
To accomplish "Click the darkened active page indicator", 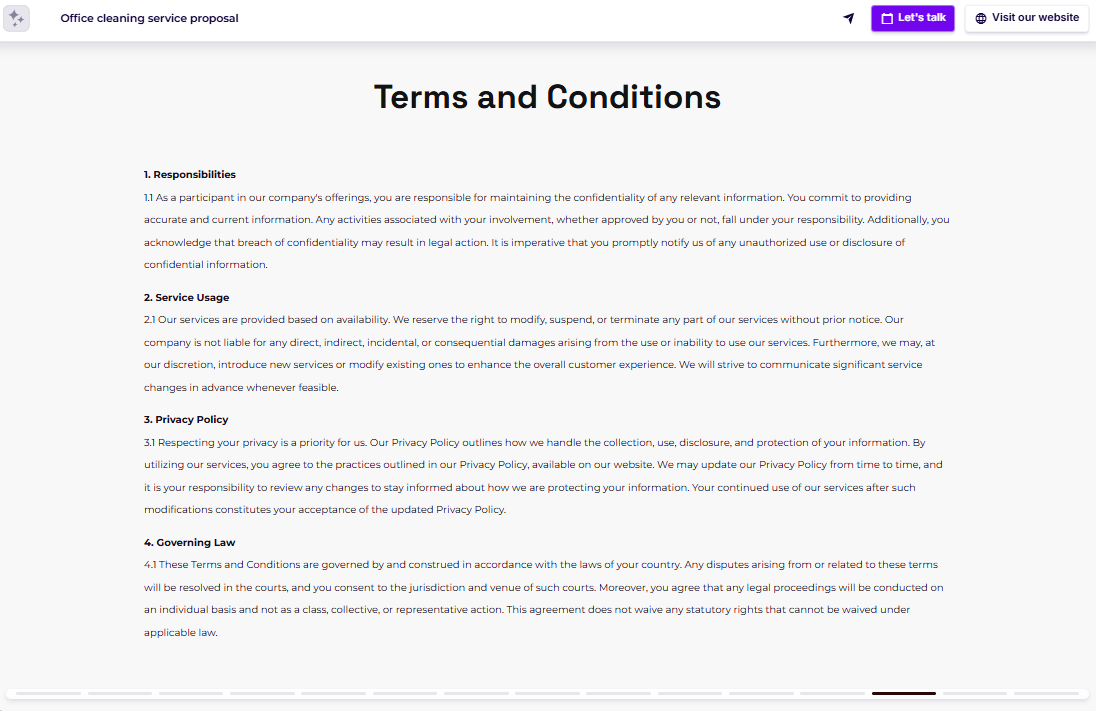I will [x=903, y=692].
